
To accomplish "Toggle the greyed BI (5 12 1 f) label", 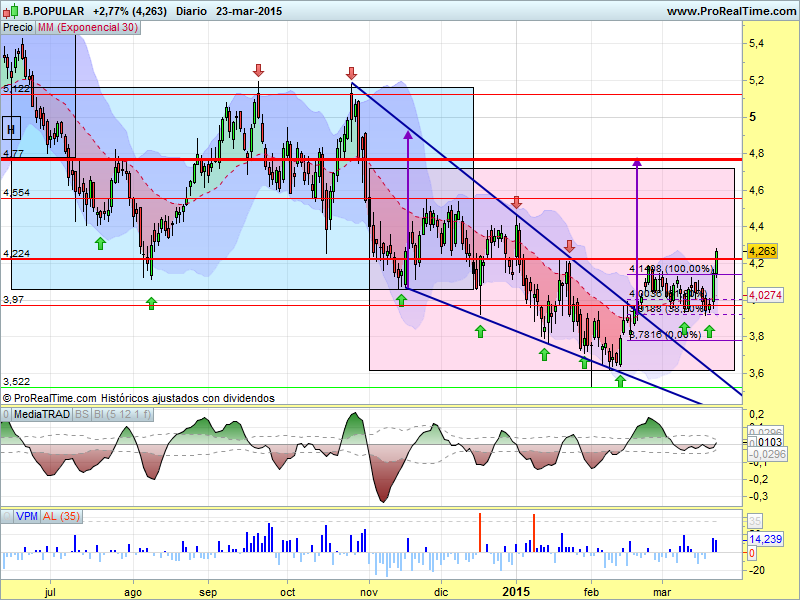I will [x=122, y=414].
